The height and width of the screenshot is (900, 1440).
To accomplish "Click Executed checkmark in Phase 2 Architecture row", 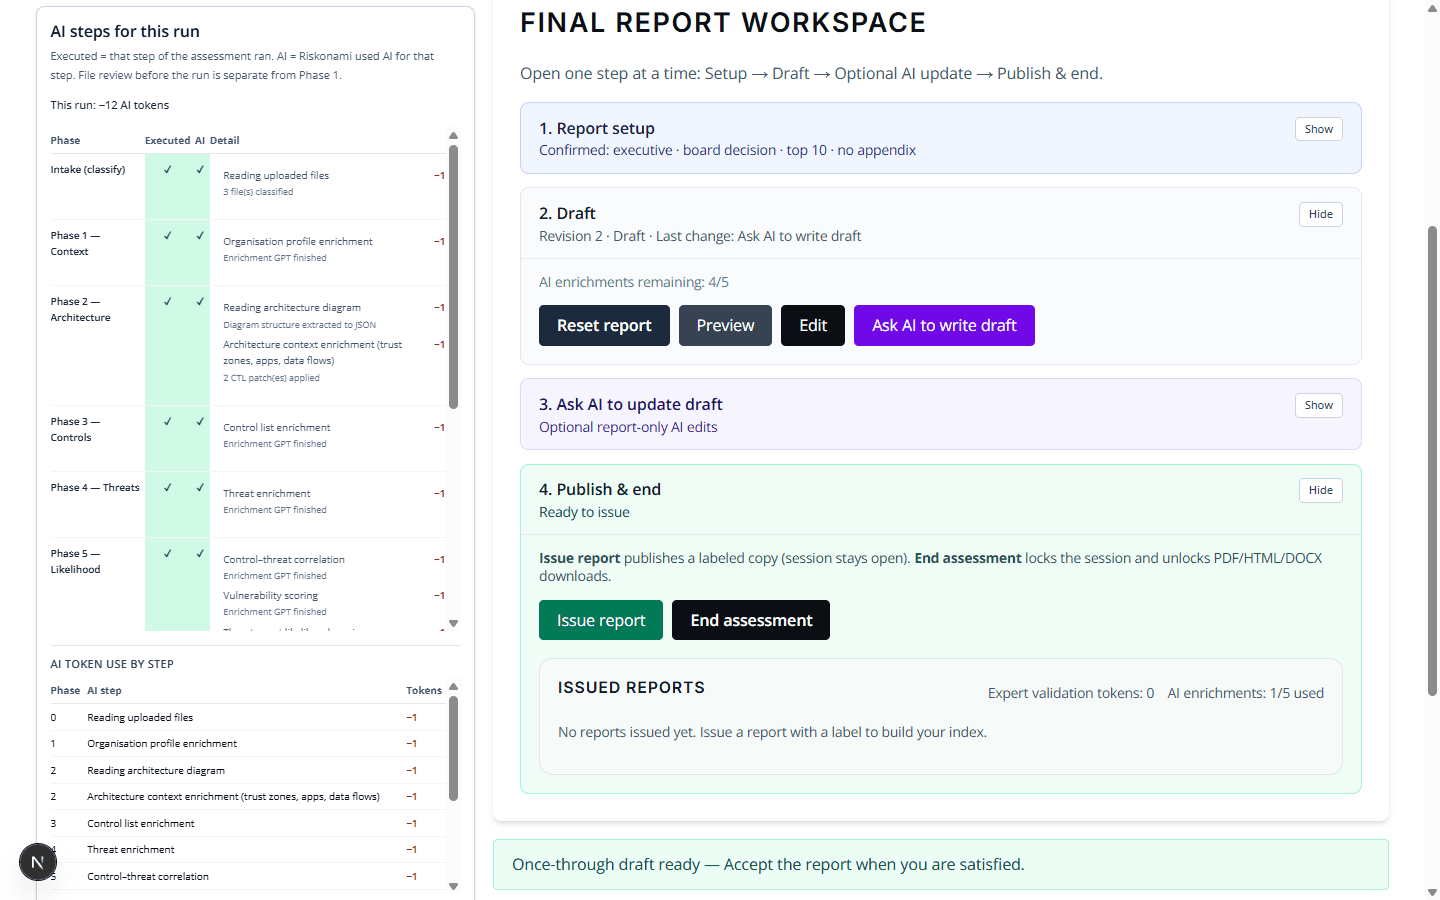I will pyautogui.click(x=168, y=302).
